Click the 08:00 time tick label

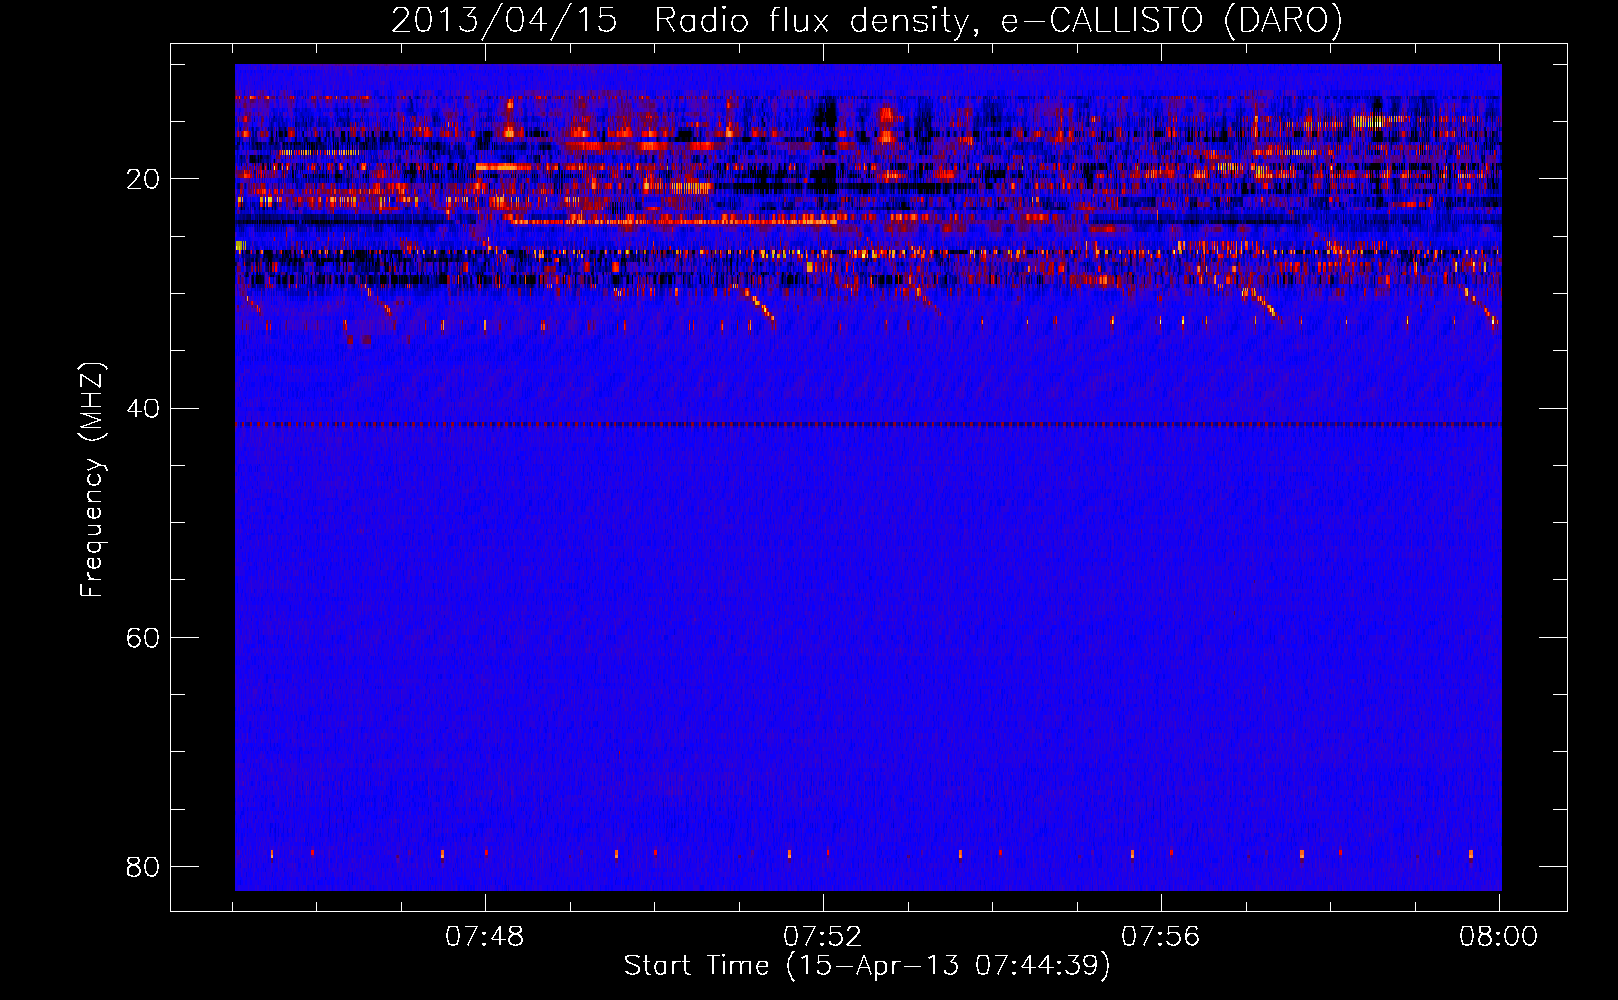(1499, 937)
